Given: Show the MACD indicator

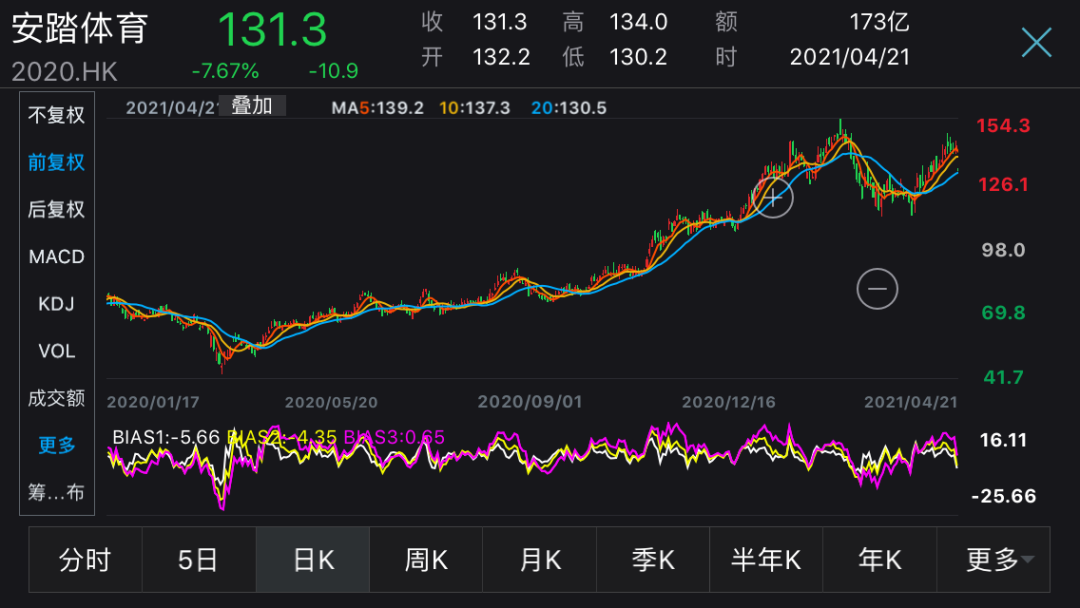Looking at the screenshot, I should coord(56,257).
